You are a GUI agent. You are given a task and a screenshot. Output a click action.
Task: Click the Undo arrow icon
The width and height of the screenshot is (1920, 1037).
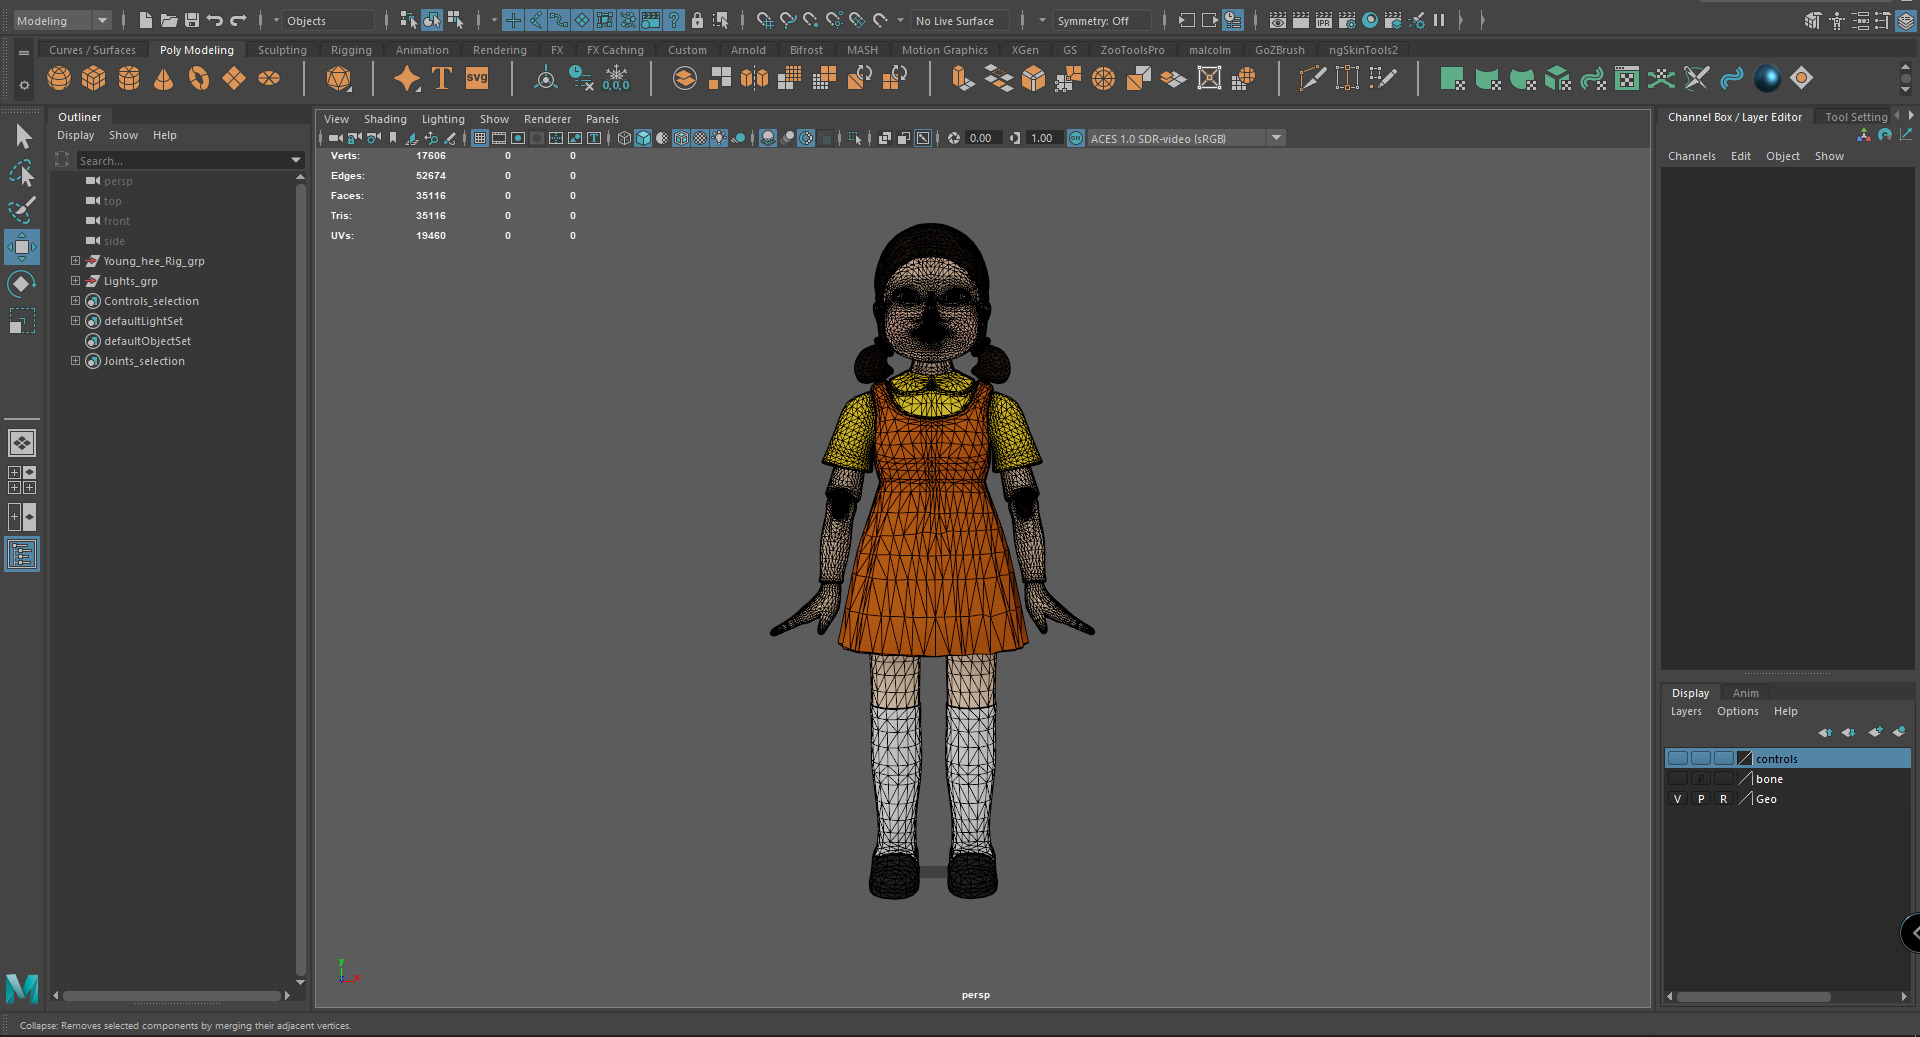(215, 20)
